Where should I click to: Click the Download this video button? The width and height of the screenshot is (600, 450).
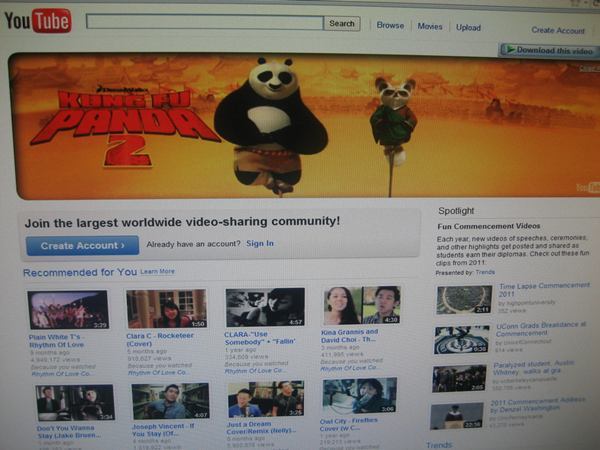pos(549,50)
